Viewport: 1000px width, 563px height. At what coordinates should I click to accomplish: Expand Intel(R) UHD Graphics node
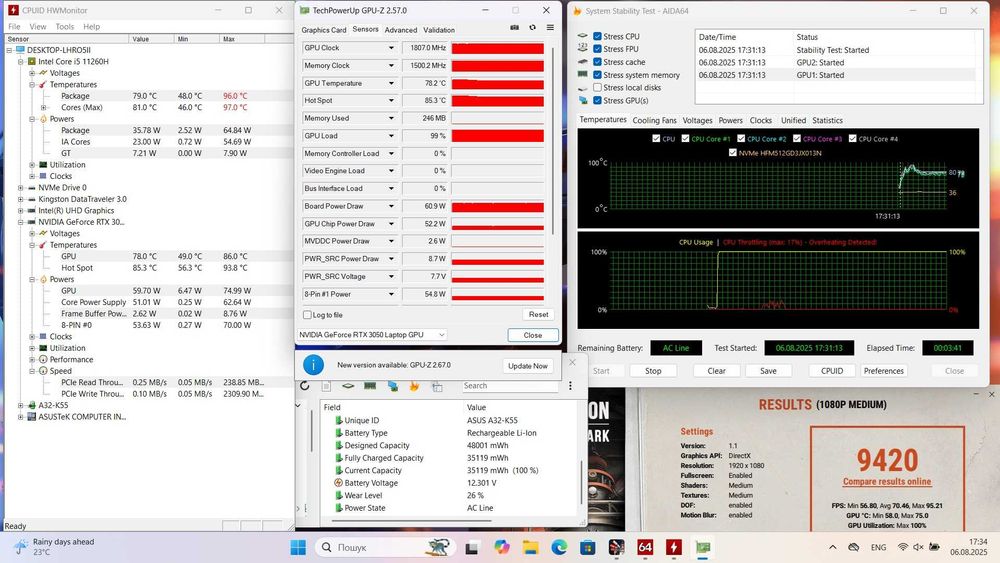tap(20, 211)
